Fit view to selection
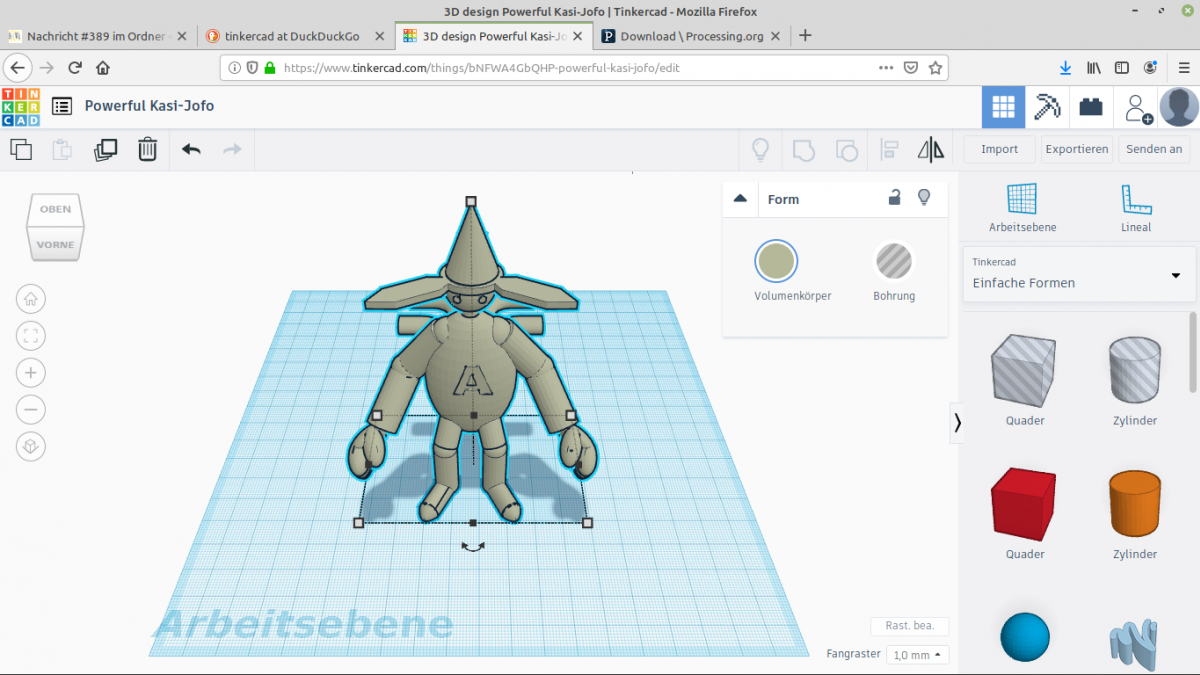 tap(31, 336)
